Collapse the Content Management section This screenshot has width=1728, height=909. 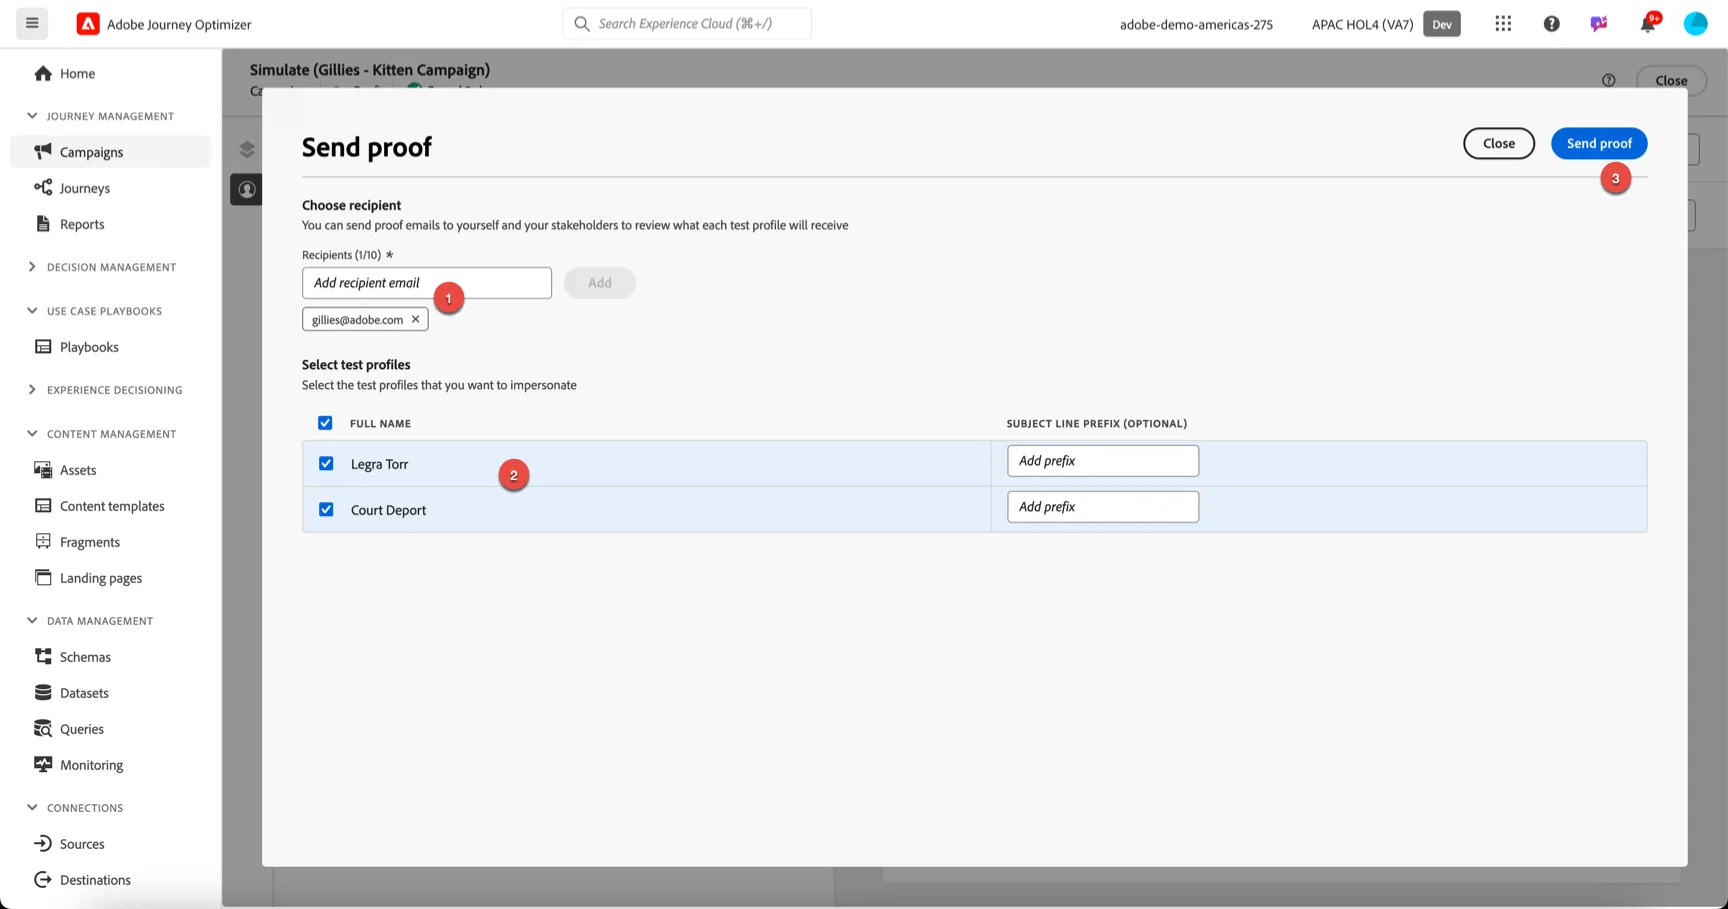click(x=32, y=434)
